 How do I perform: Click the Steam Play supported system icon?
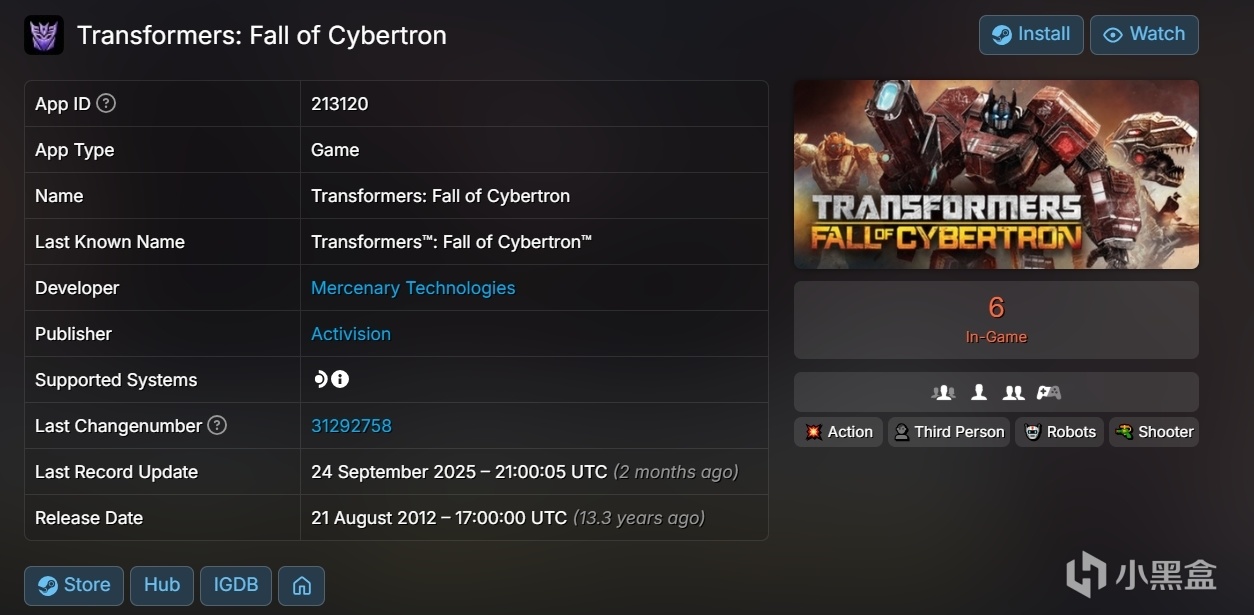[x=320, y=379]
